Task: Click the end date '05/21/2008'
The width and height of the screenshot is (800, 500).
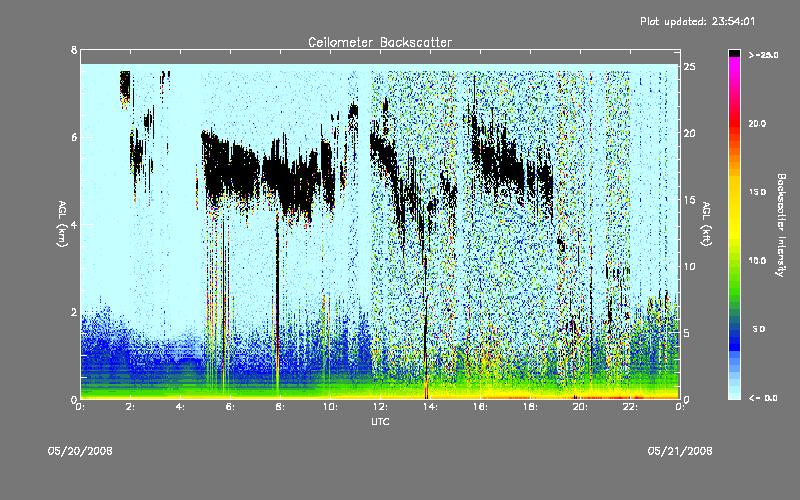Action: coord(680,451)
